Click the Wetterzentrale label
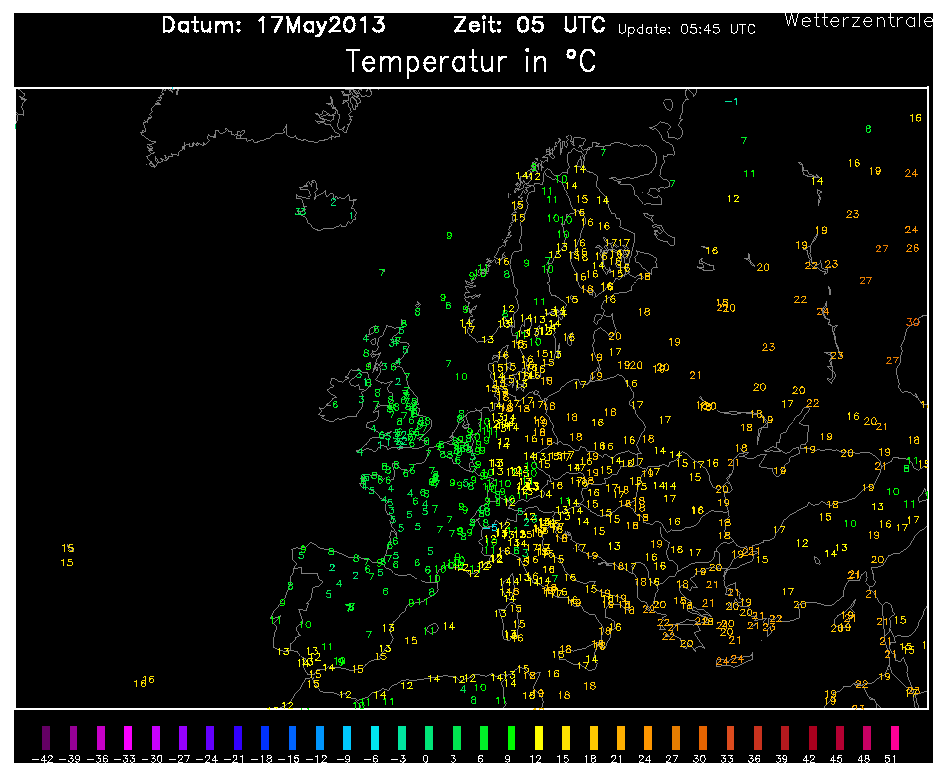946x776 pixels. coord(859,20)
